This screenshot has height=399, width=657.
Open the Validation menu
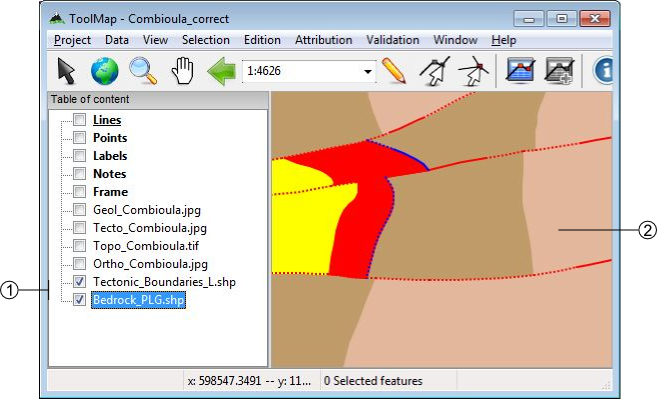[x=393, y=40]
